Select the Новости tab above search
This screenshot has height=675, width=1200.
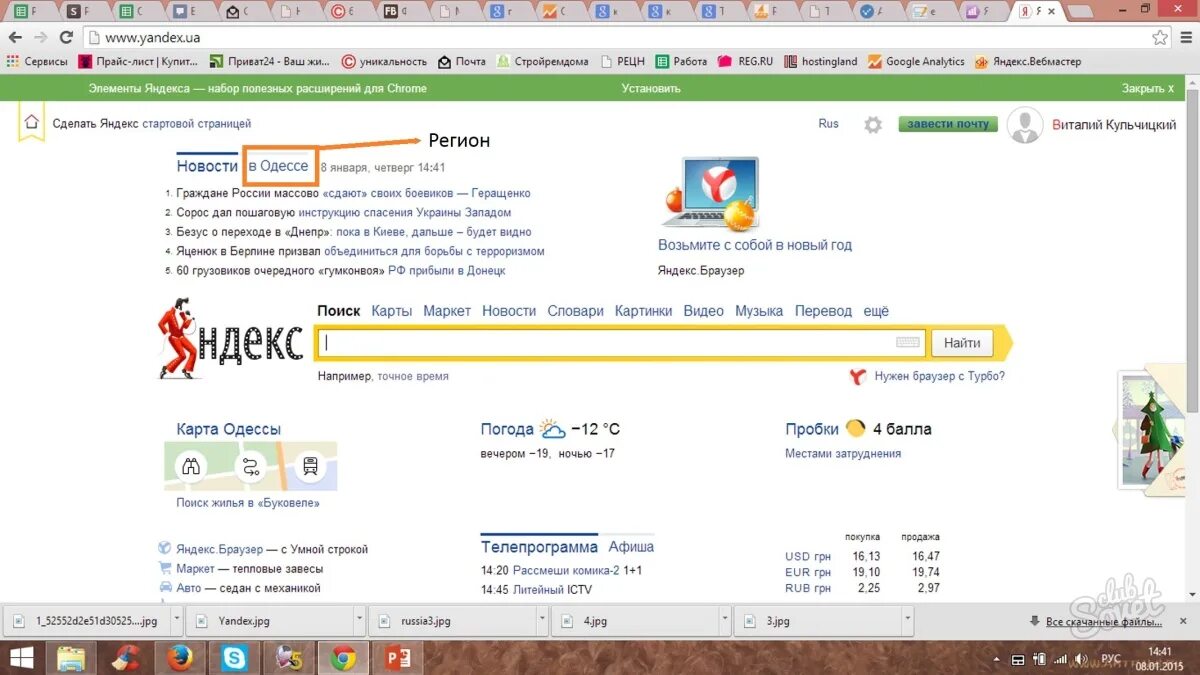point(509,311)
